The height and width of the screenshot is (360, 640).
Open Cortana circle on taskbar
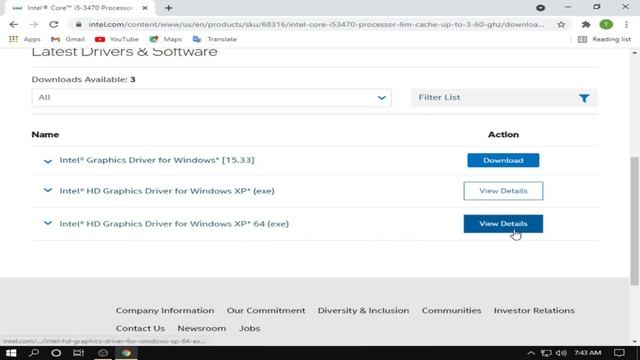click(x=56, y=353)
